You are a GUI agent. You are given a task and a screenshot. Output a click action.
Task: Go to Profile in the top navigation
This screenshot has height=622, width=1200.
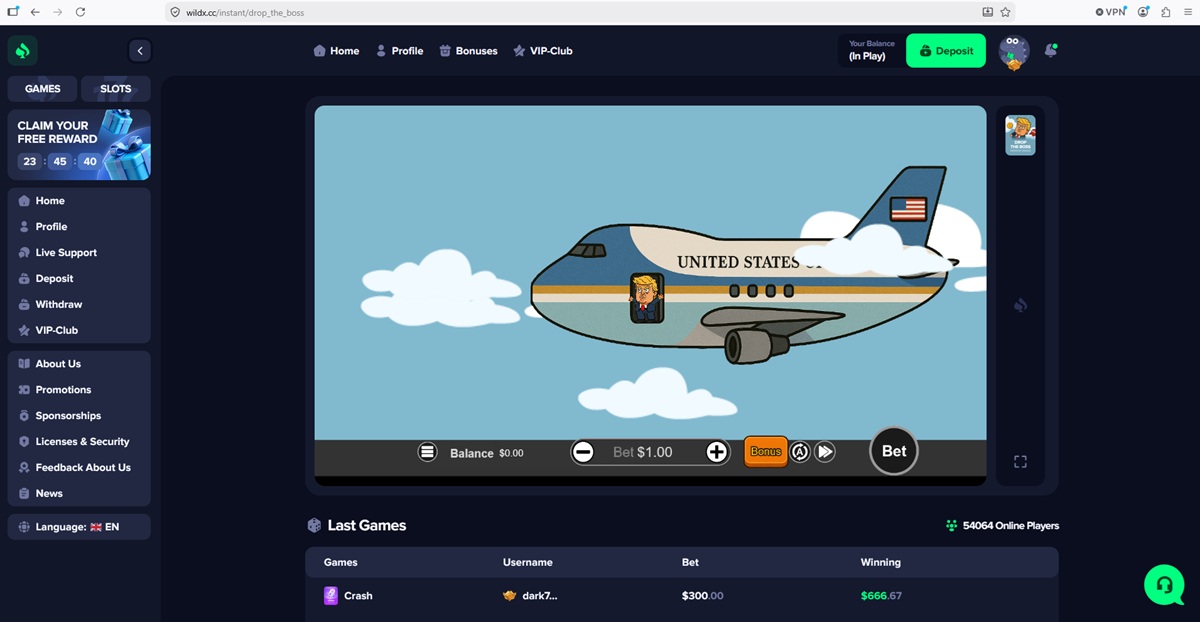(x=399, y=51)
